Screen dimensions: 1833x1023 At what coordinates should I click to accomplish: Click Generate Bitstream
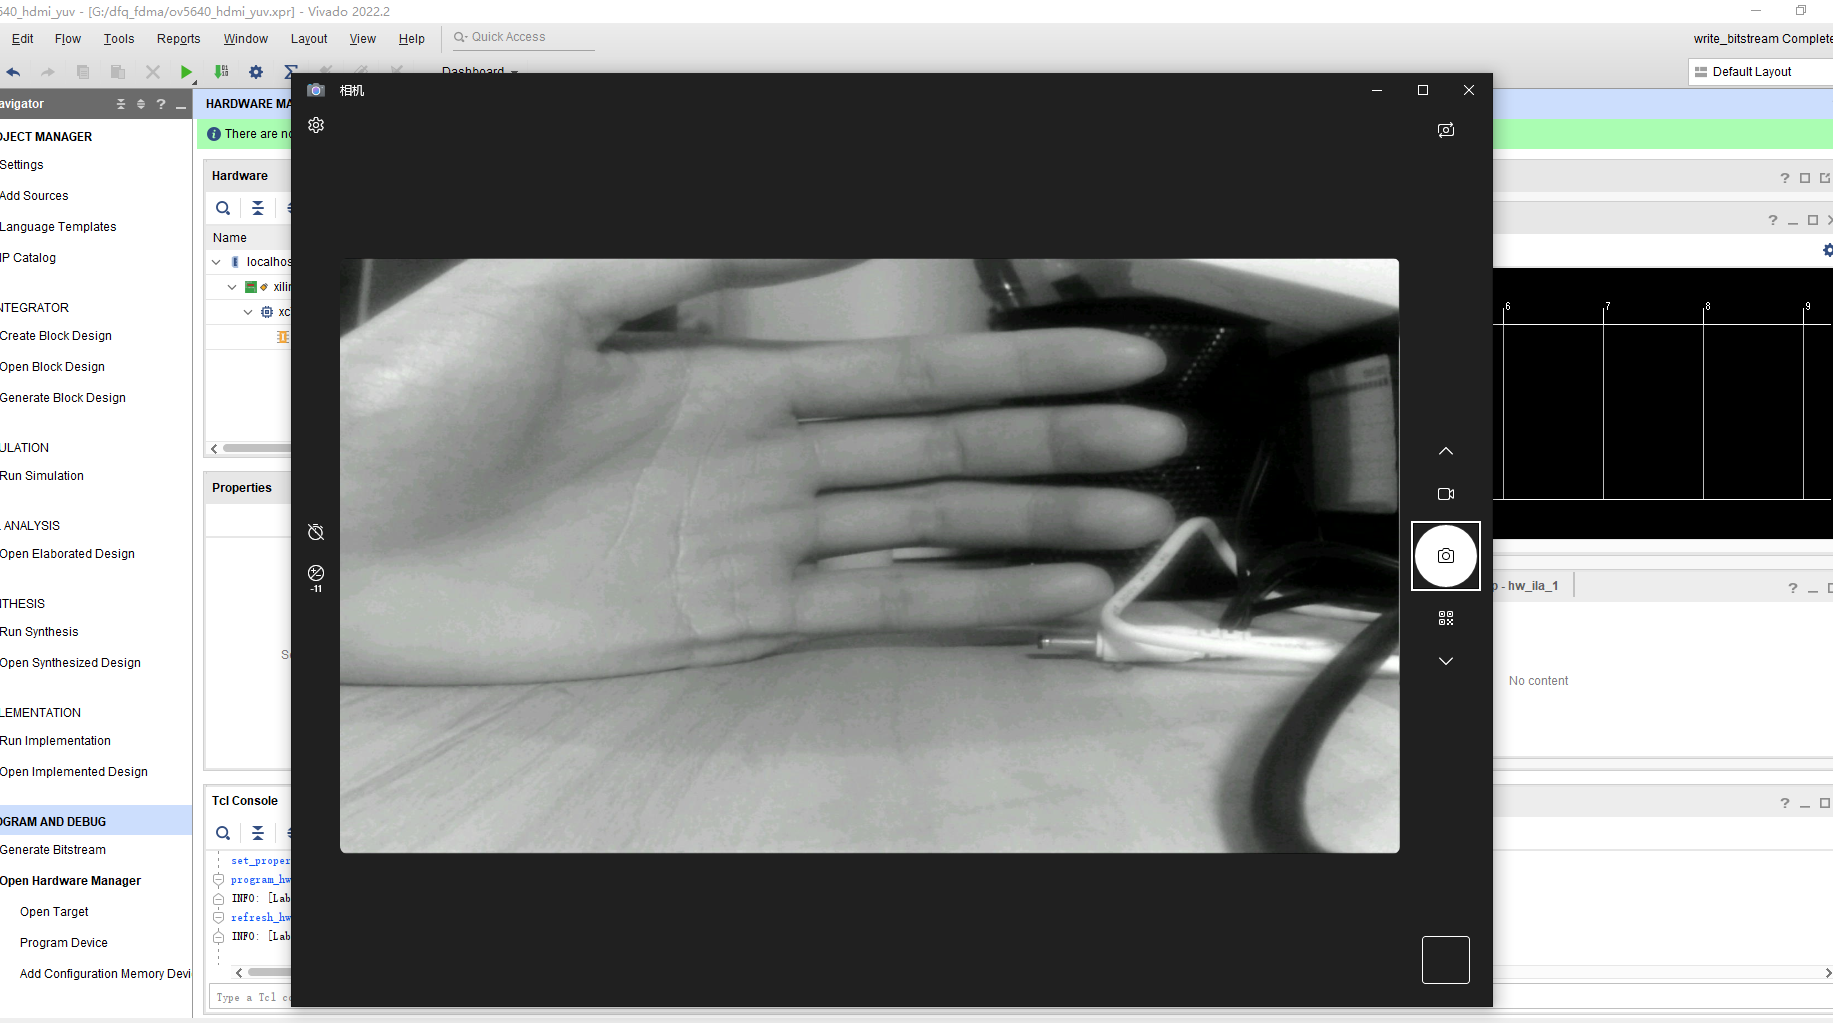click(x=53, y=850)
